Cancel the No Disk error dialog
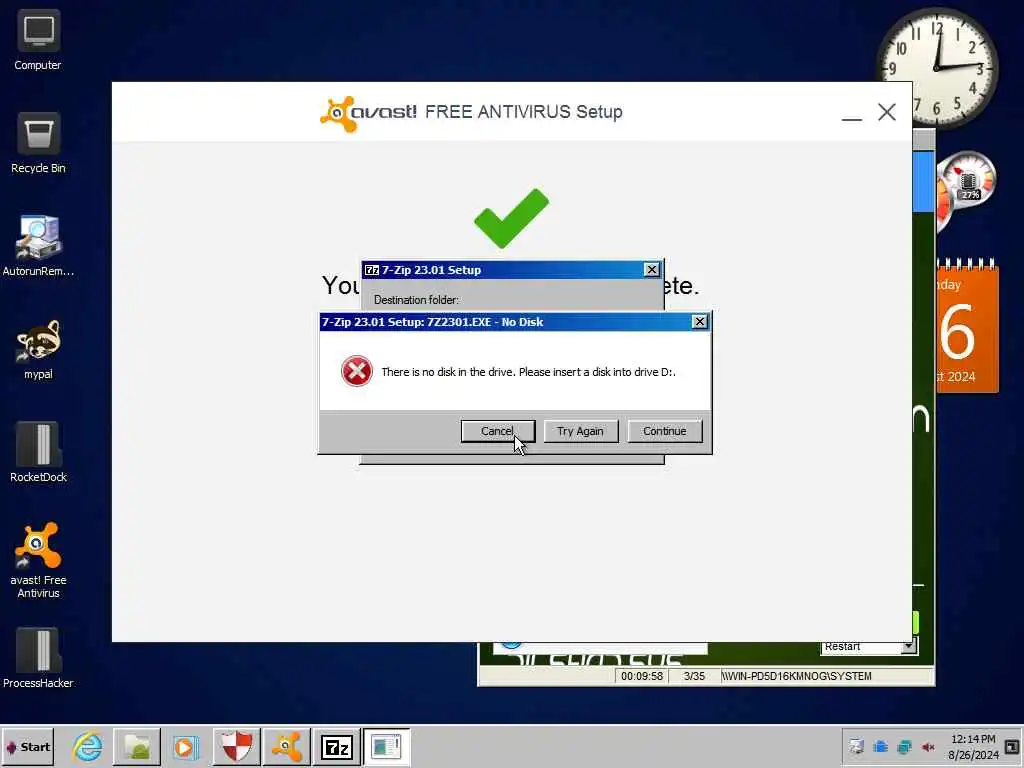This screenshot has width=1024, height=768. [x=498, y=431]
